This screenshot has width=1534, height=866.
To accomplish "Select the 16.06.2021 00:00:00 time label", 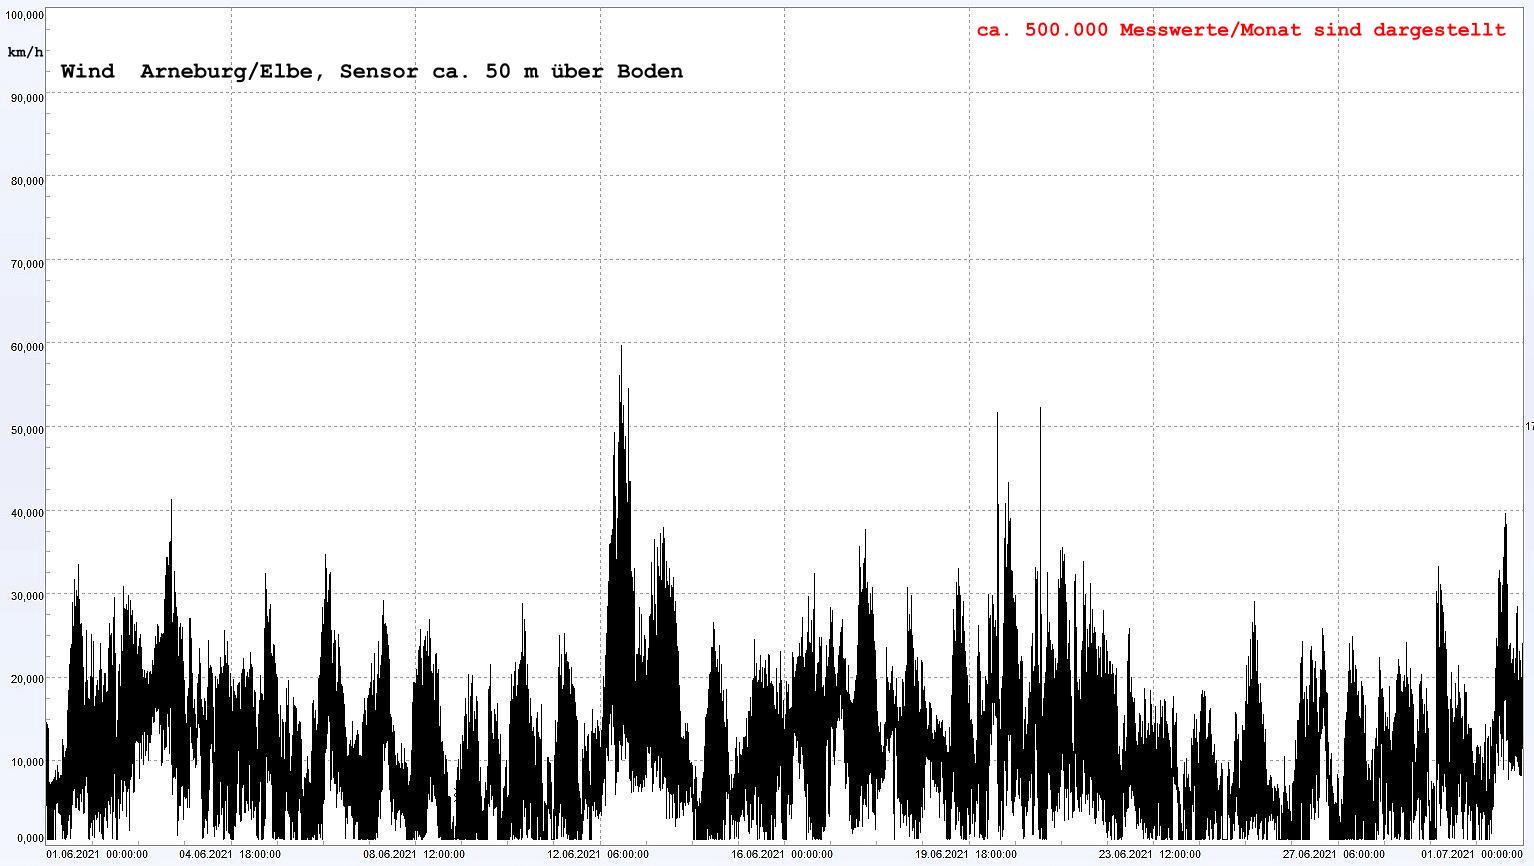I will pos(782,854).
